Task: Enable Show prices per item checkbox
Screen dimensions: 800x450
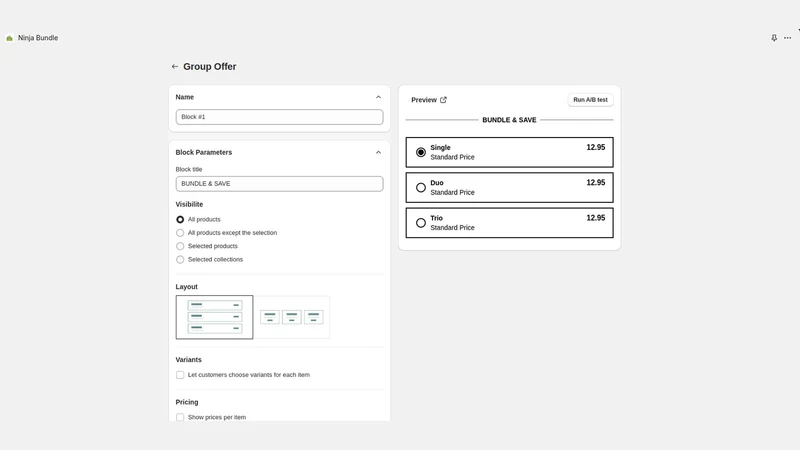Action: pos(180,417)
